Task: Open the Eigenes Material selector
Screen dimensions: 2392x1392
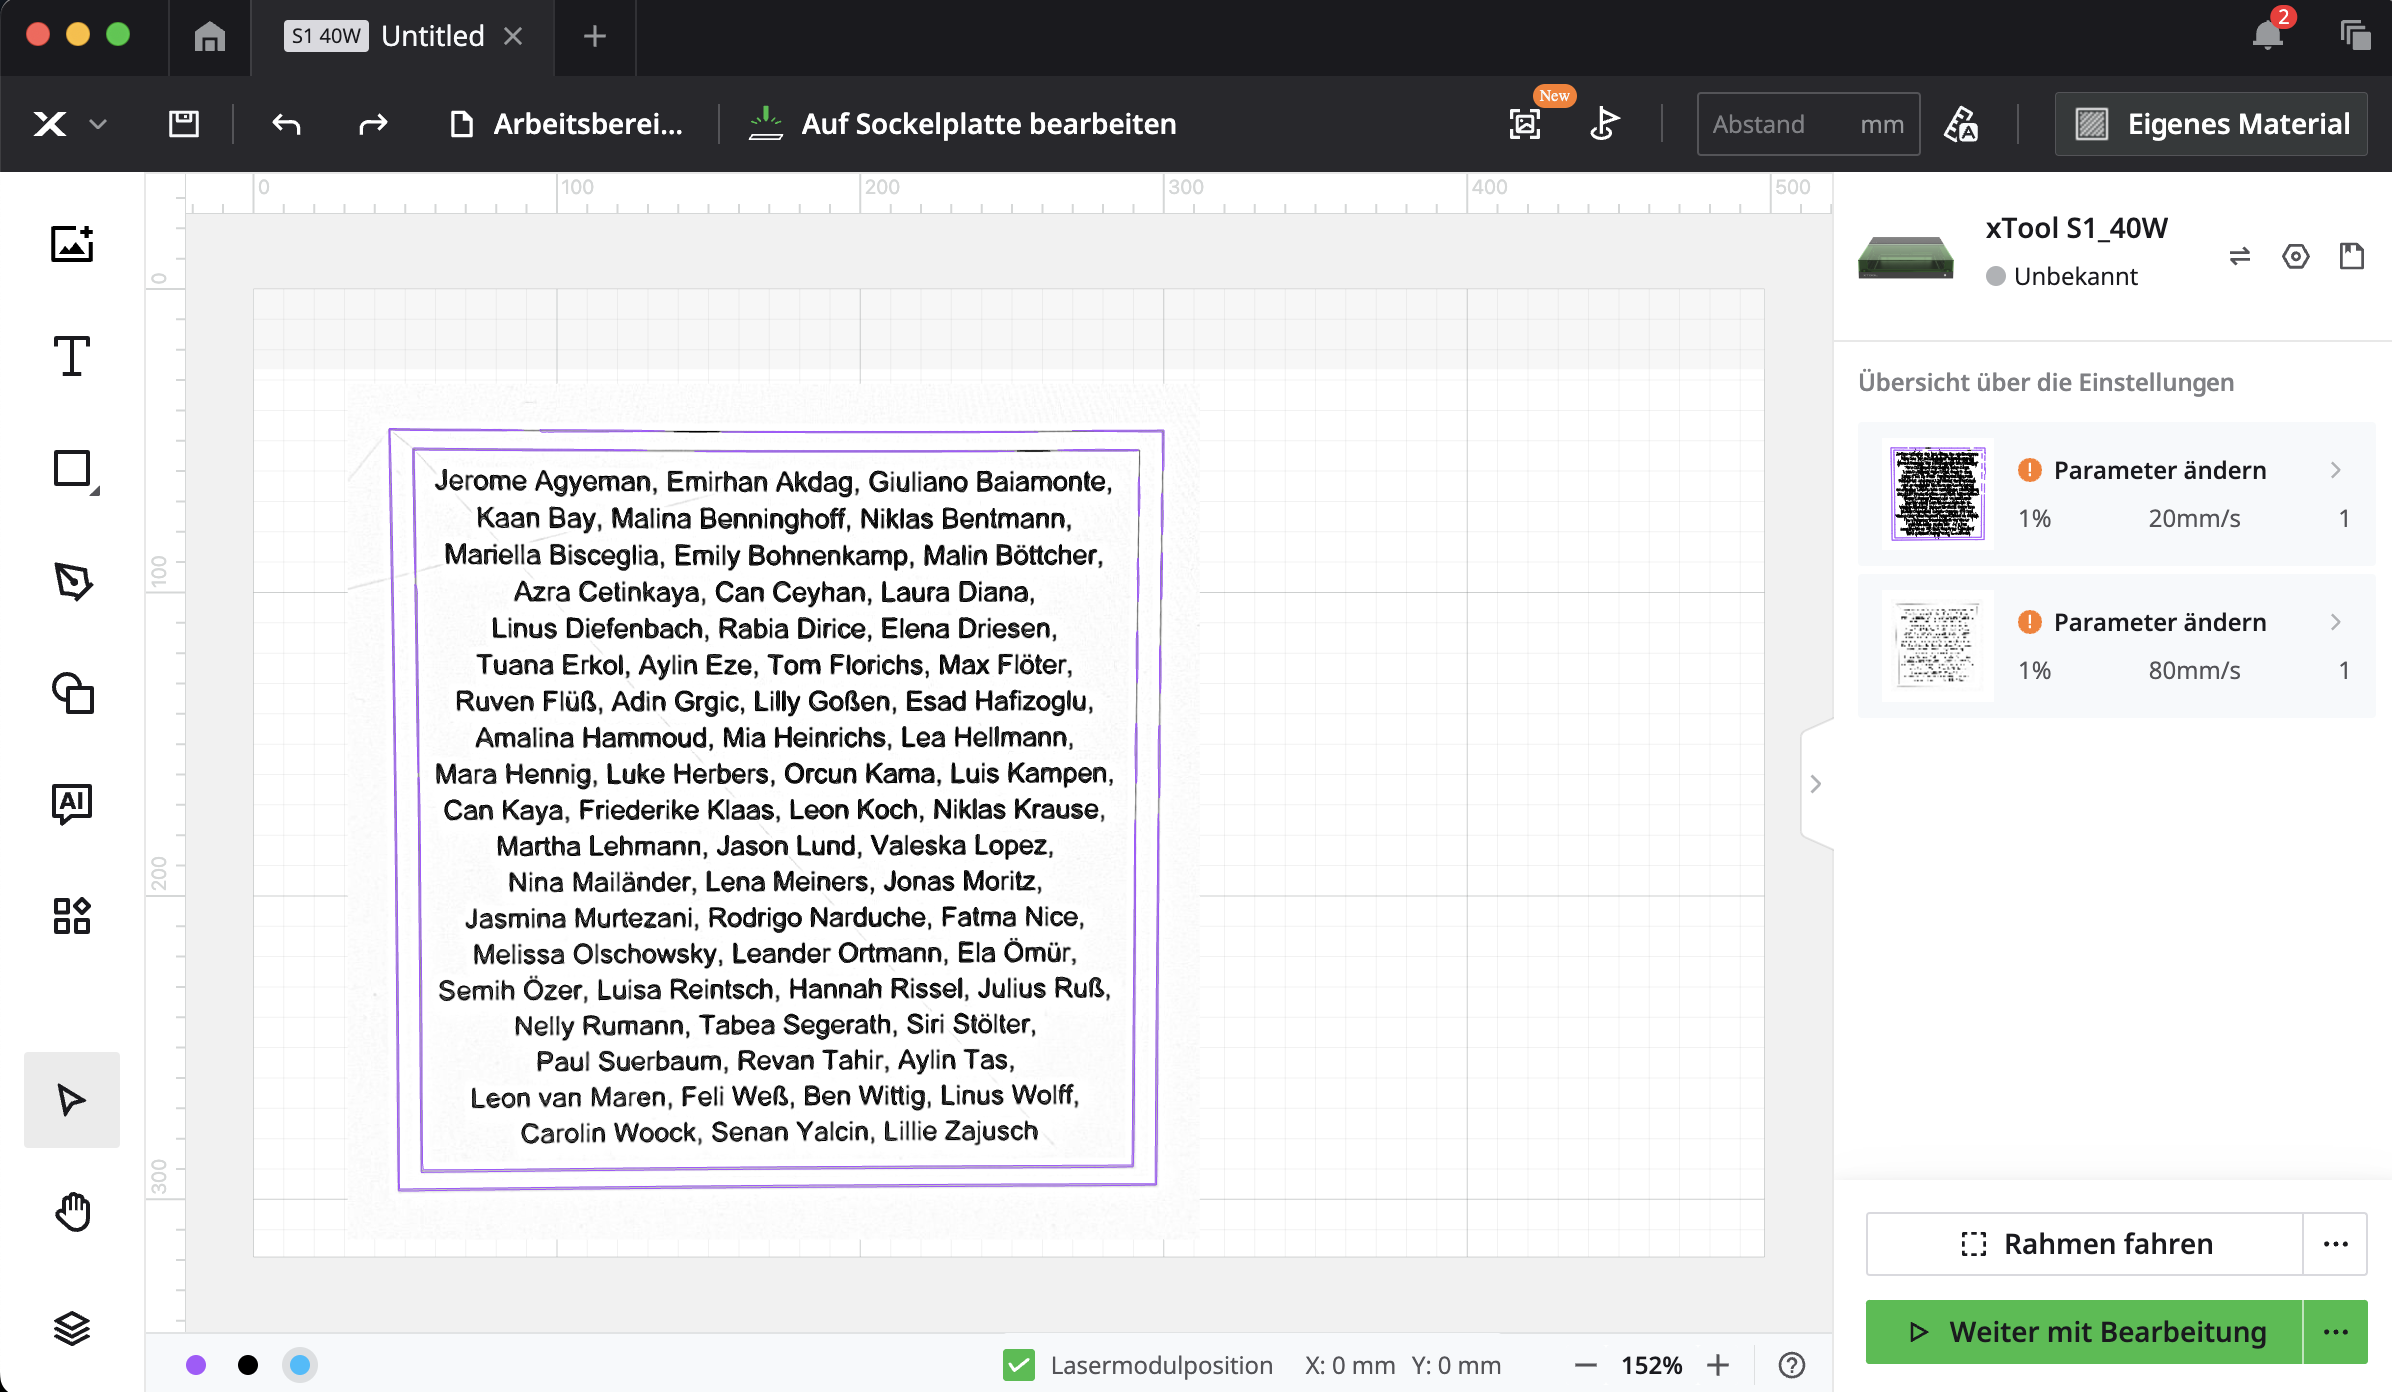Action: tap(2211, 124)
